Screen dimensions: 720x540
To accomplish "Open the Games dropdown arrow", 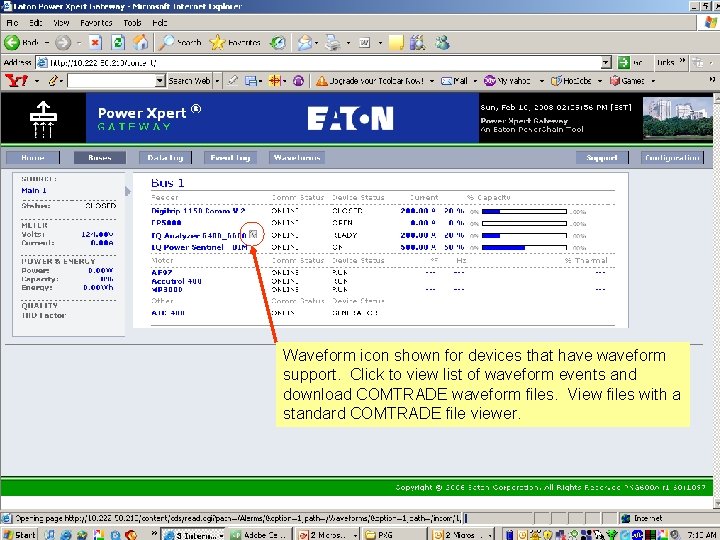I will click(653, 81).
